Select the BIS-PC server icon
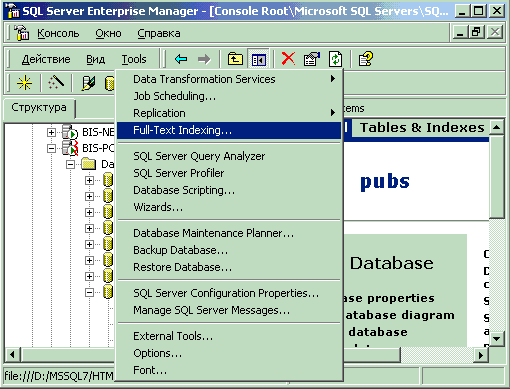The width and height of the screenshot is (510, 389). coord(70,148)
